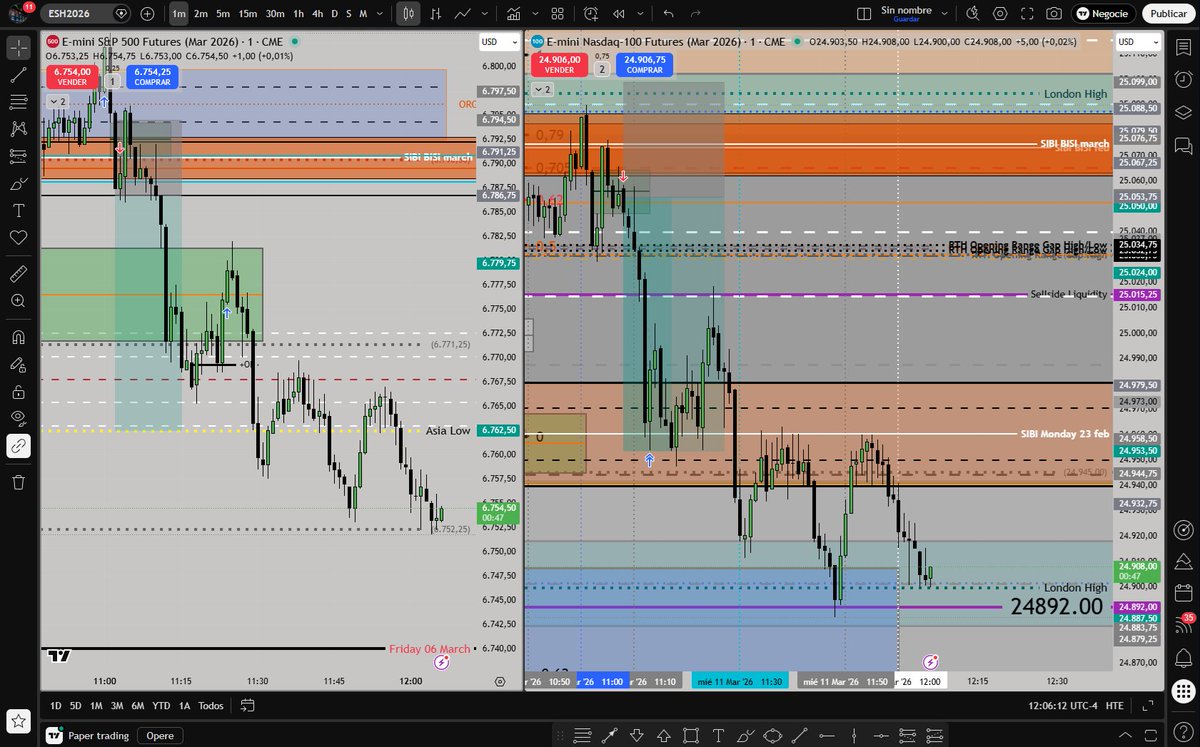The image size is (1200, 747).
Task: Open the favorites star toolbar button
Action: (x=18, y=721)
